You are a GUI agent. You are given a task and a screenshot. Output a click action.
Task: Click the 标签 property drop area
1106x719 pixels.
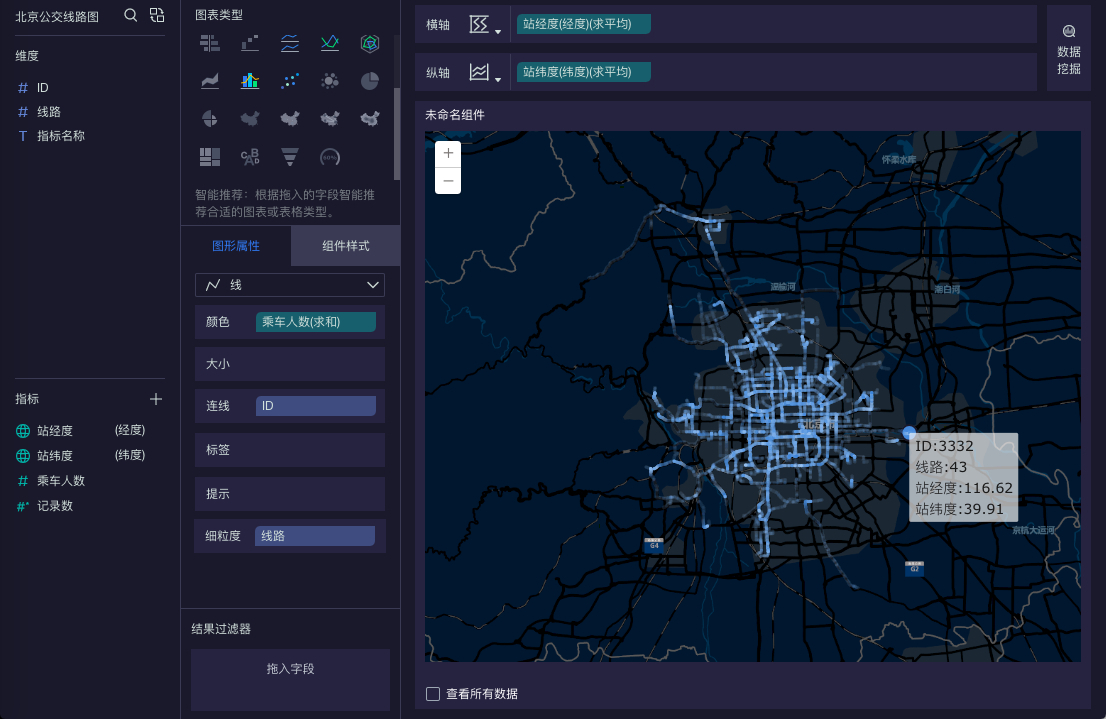click(290, 449)
